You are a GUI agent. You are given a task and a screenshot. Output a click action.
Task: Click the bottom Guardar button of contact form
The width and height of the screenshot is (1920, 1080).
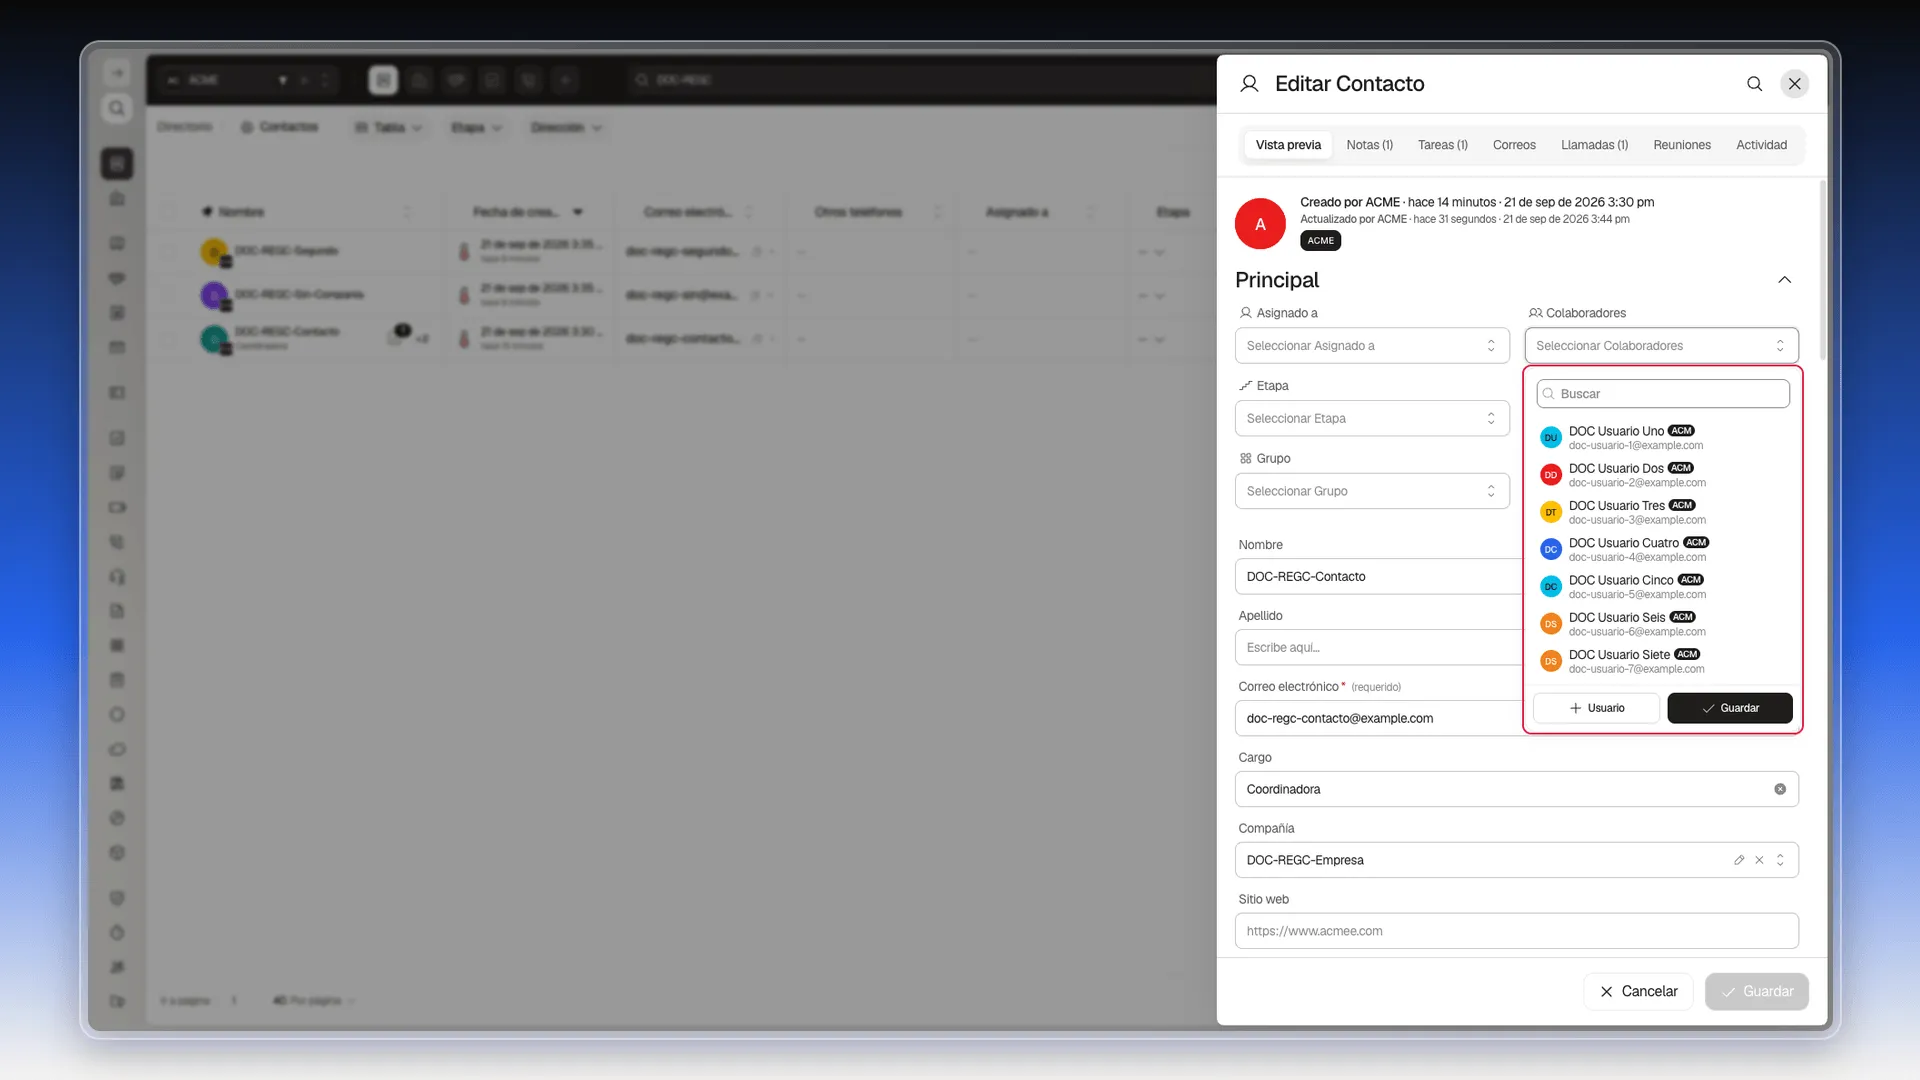[1757, 992]
